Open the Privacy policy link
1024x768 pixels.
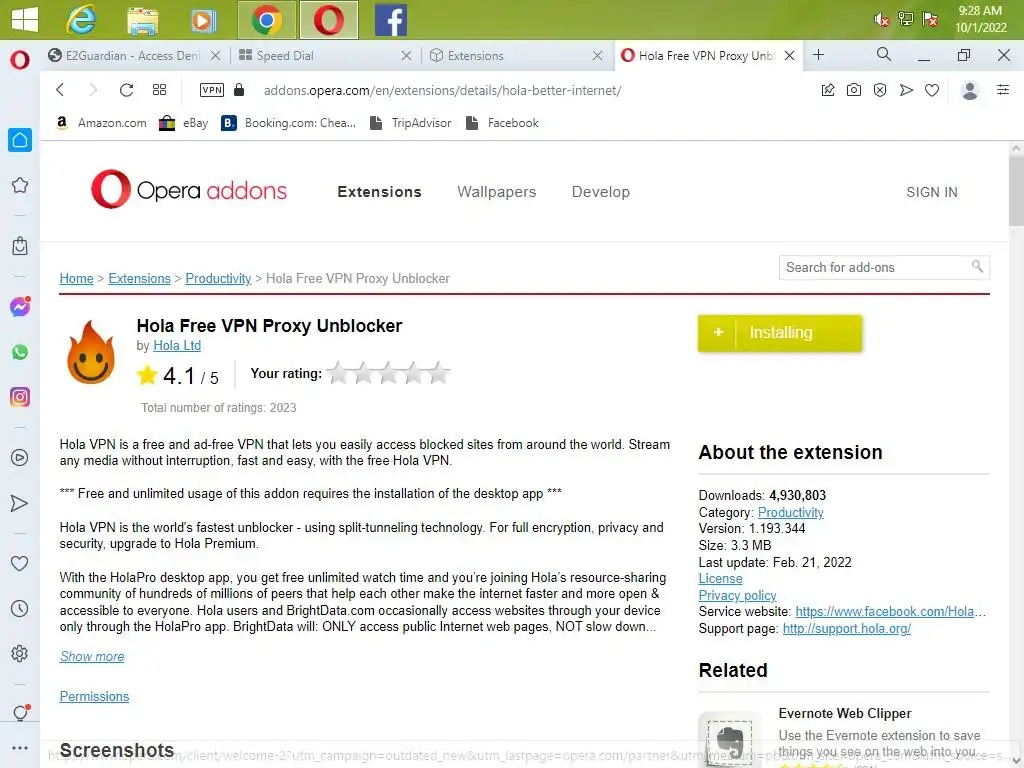737,595
